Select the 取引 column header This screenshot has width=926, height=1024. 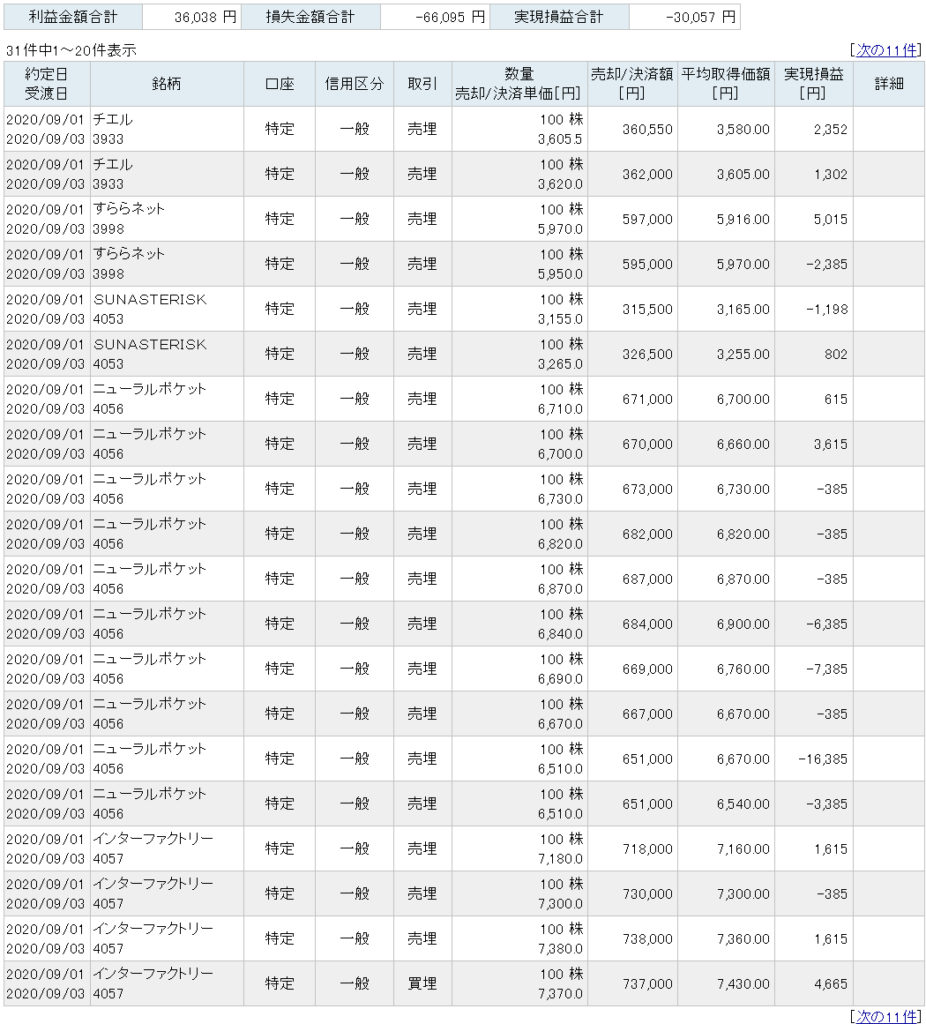pyautogui.click(x=423, y=84)
